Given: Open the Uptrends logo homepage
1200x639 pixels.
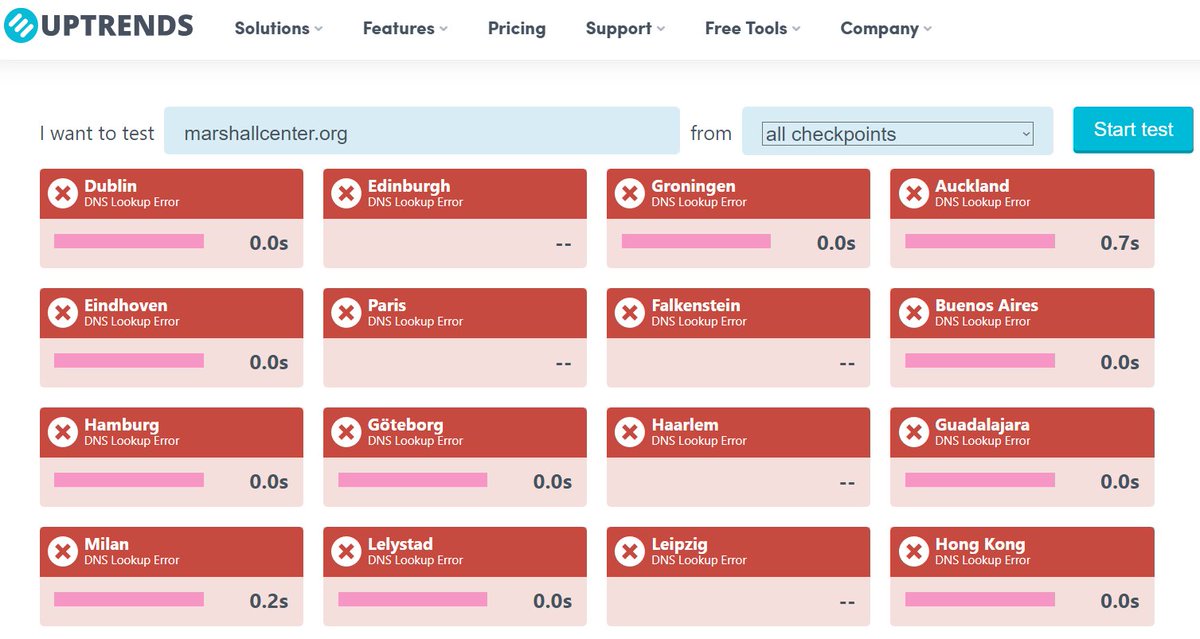Looking at the screenshot, I should click(x=97, y=27).
